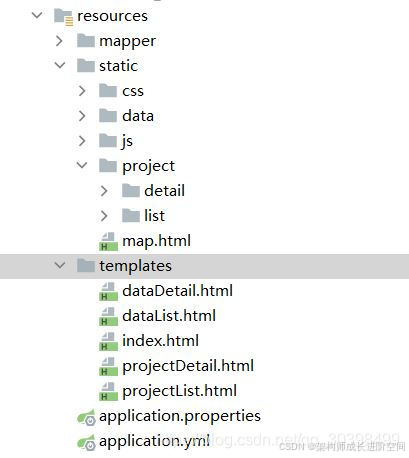Select the mapper folder name

click(x=127, y=42)
